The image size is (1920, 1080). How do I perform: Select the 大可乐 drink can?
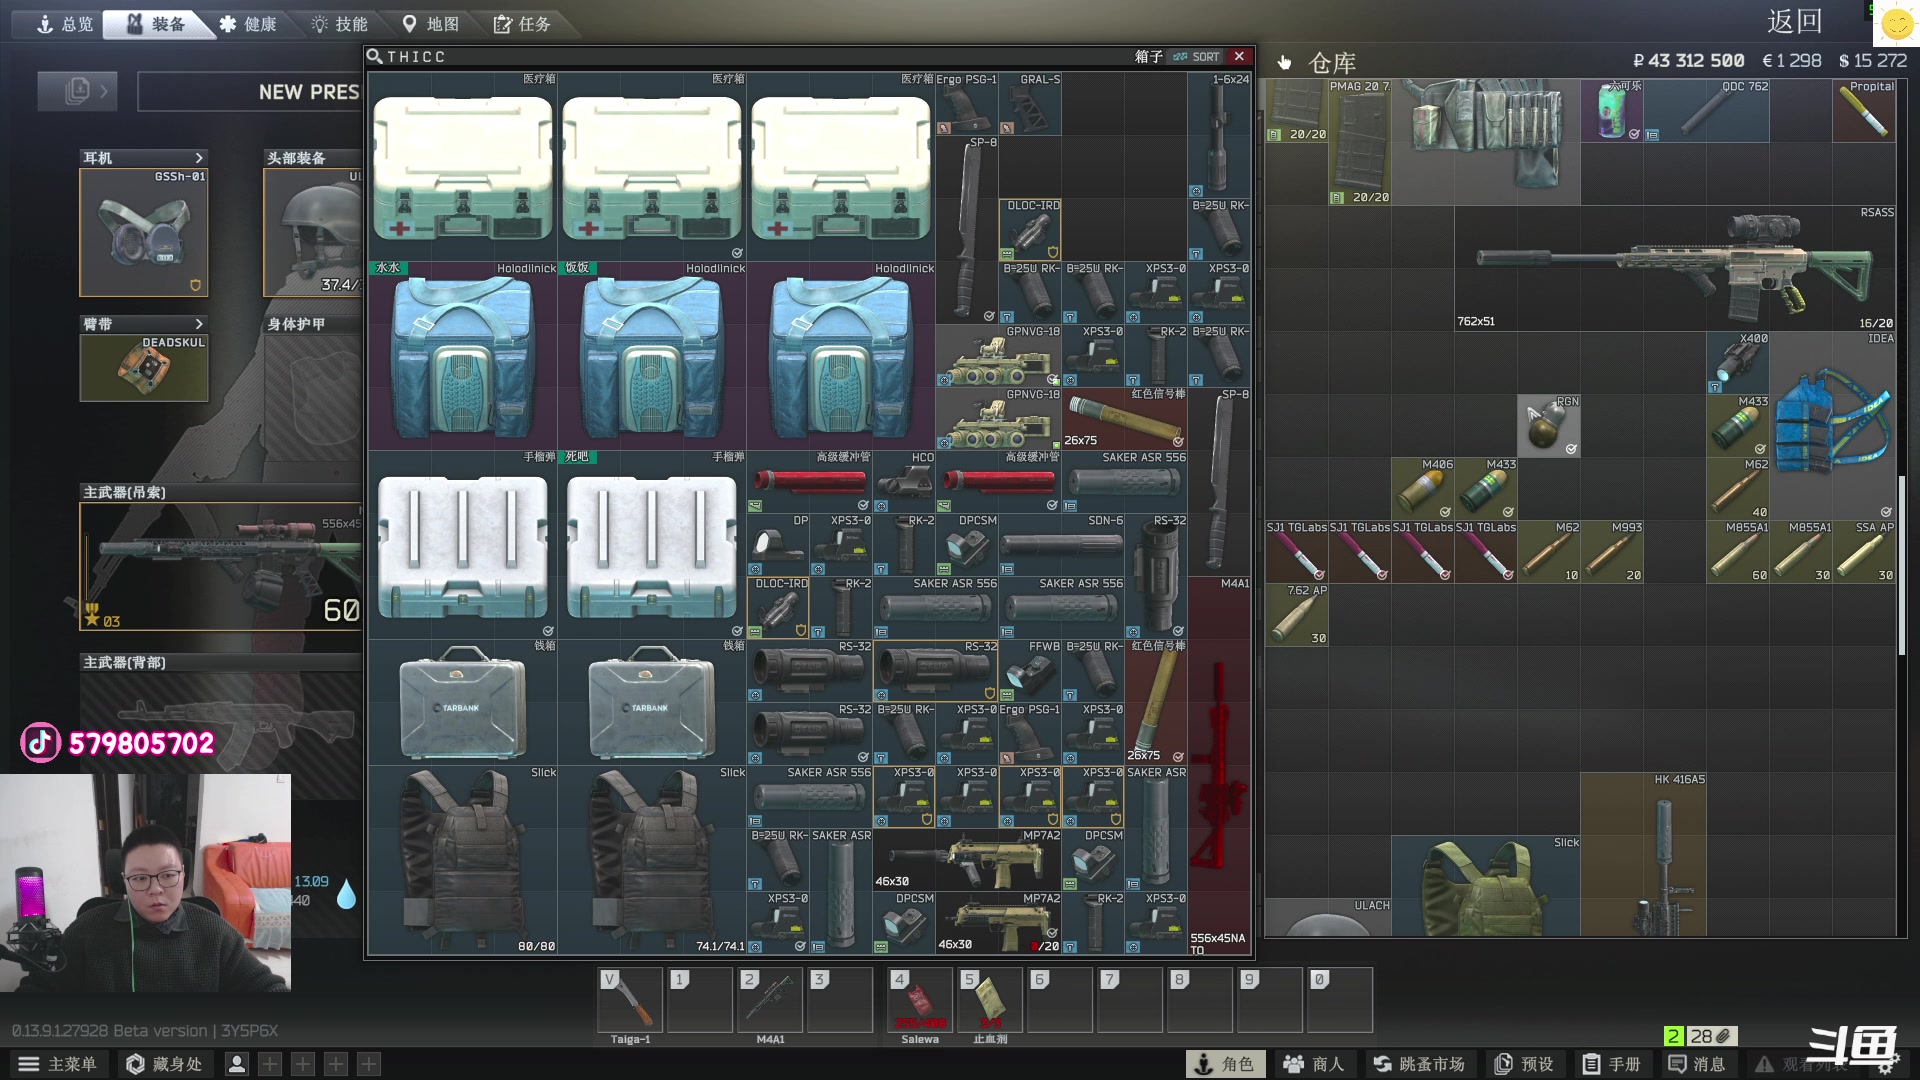(x=1612, y=111)
